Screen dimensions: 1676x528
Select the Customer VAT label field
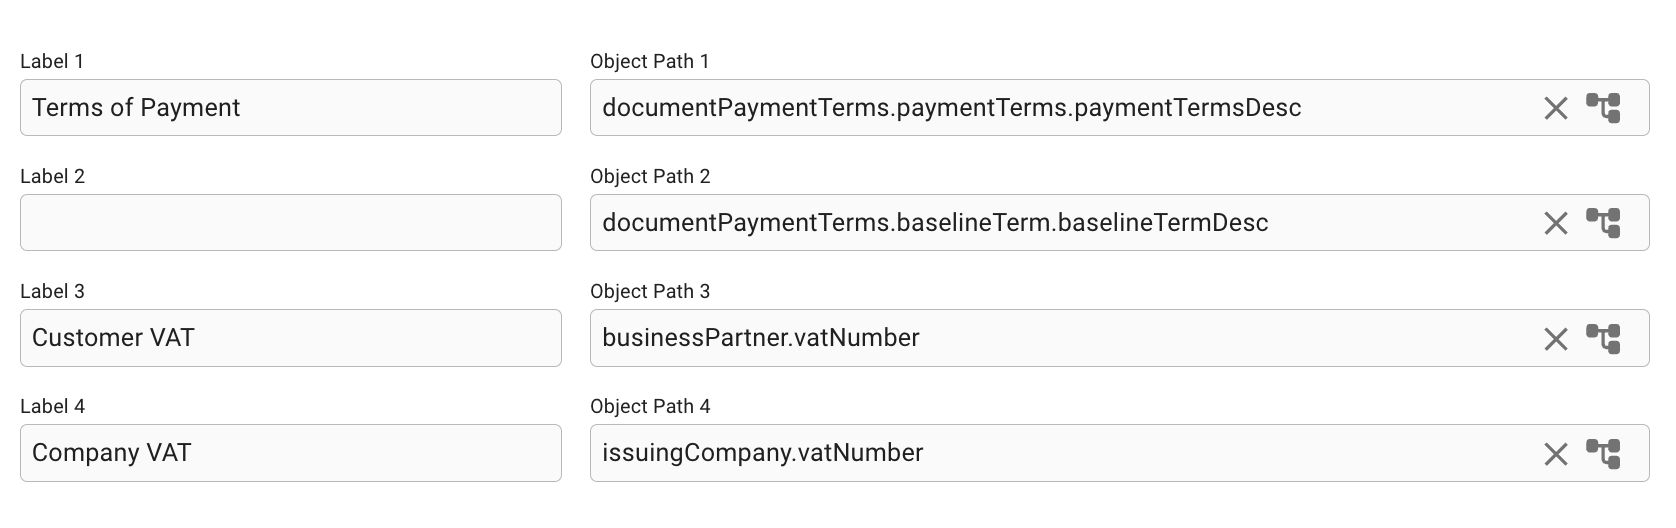pos(290,338)
